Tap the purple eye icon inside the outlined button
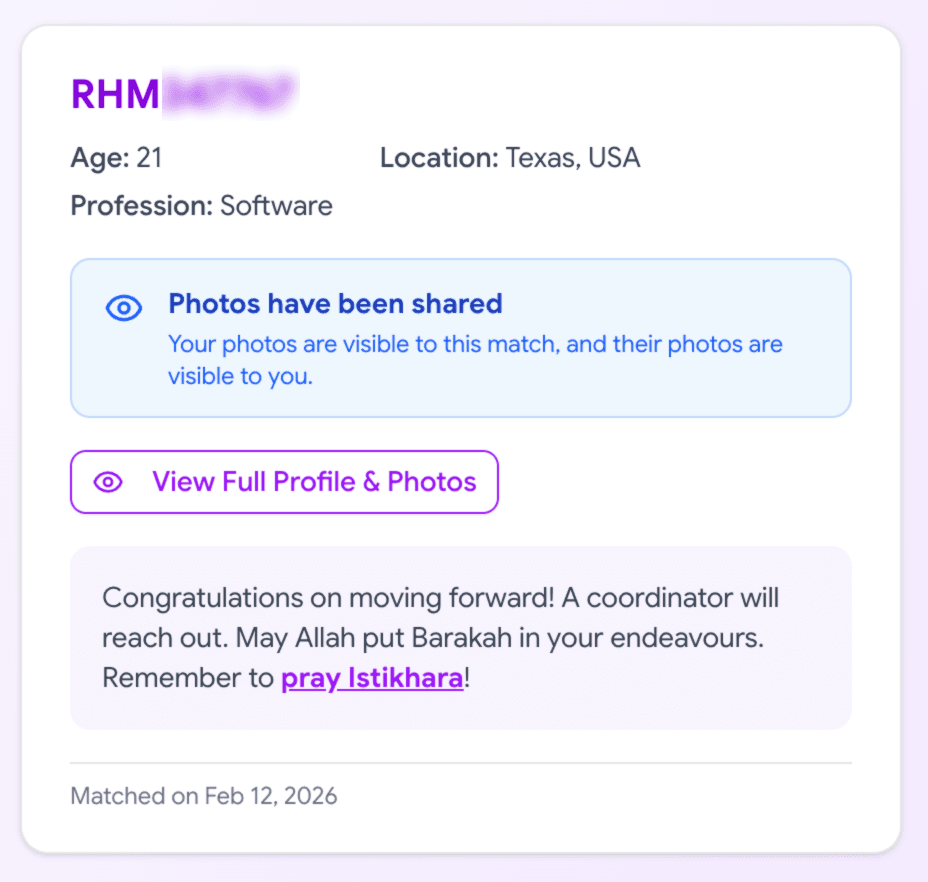 tap(107, 482)
